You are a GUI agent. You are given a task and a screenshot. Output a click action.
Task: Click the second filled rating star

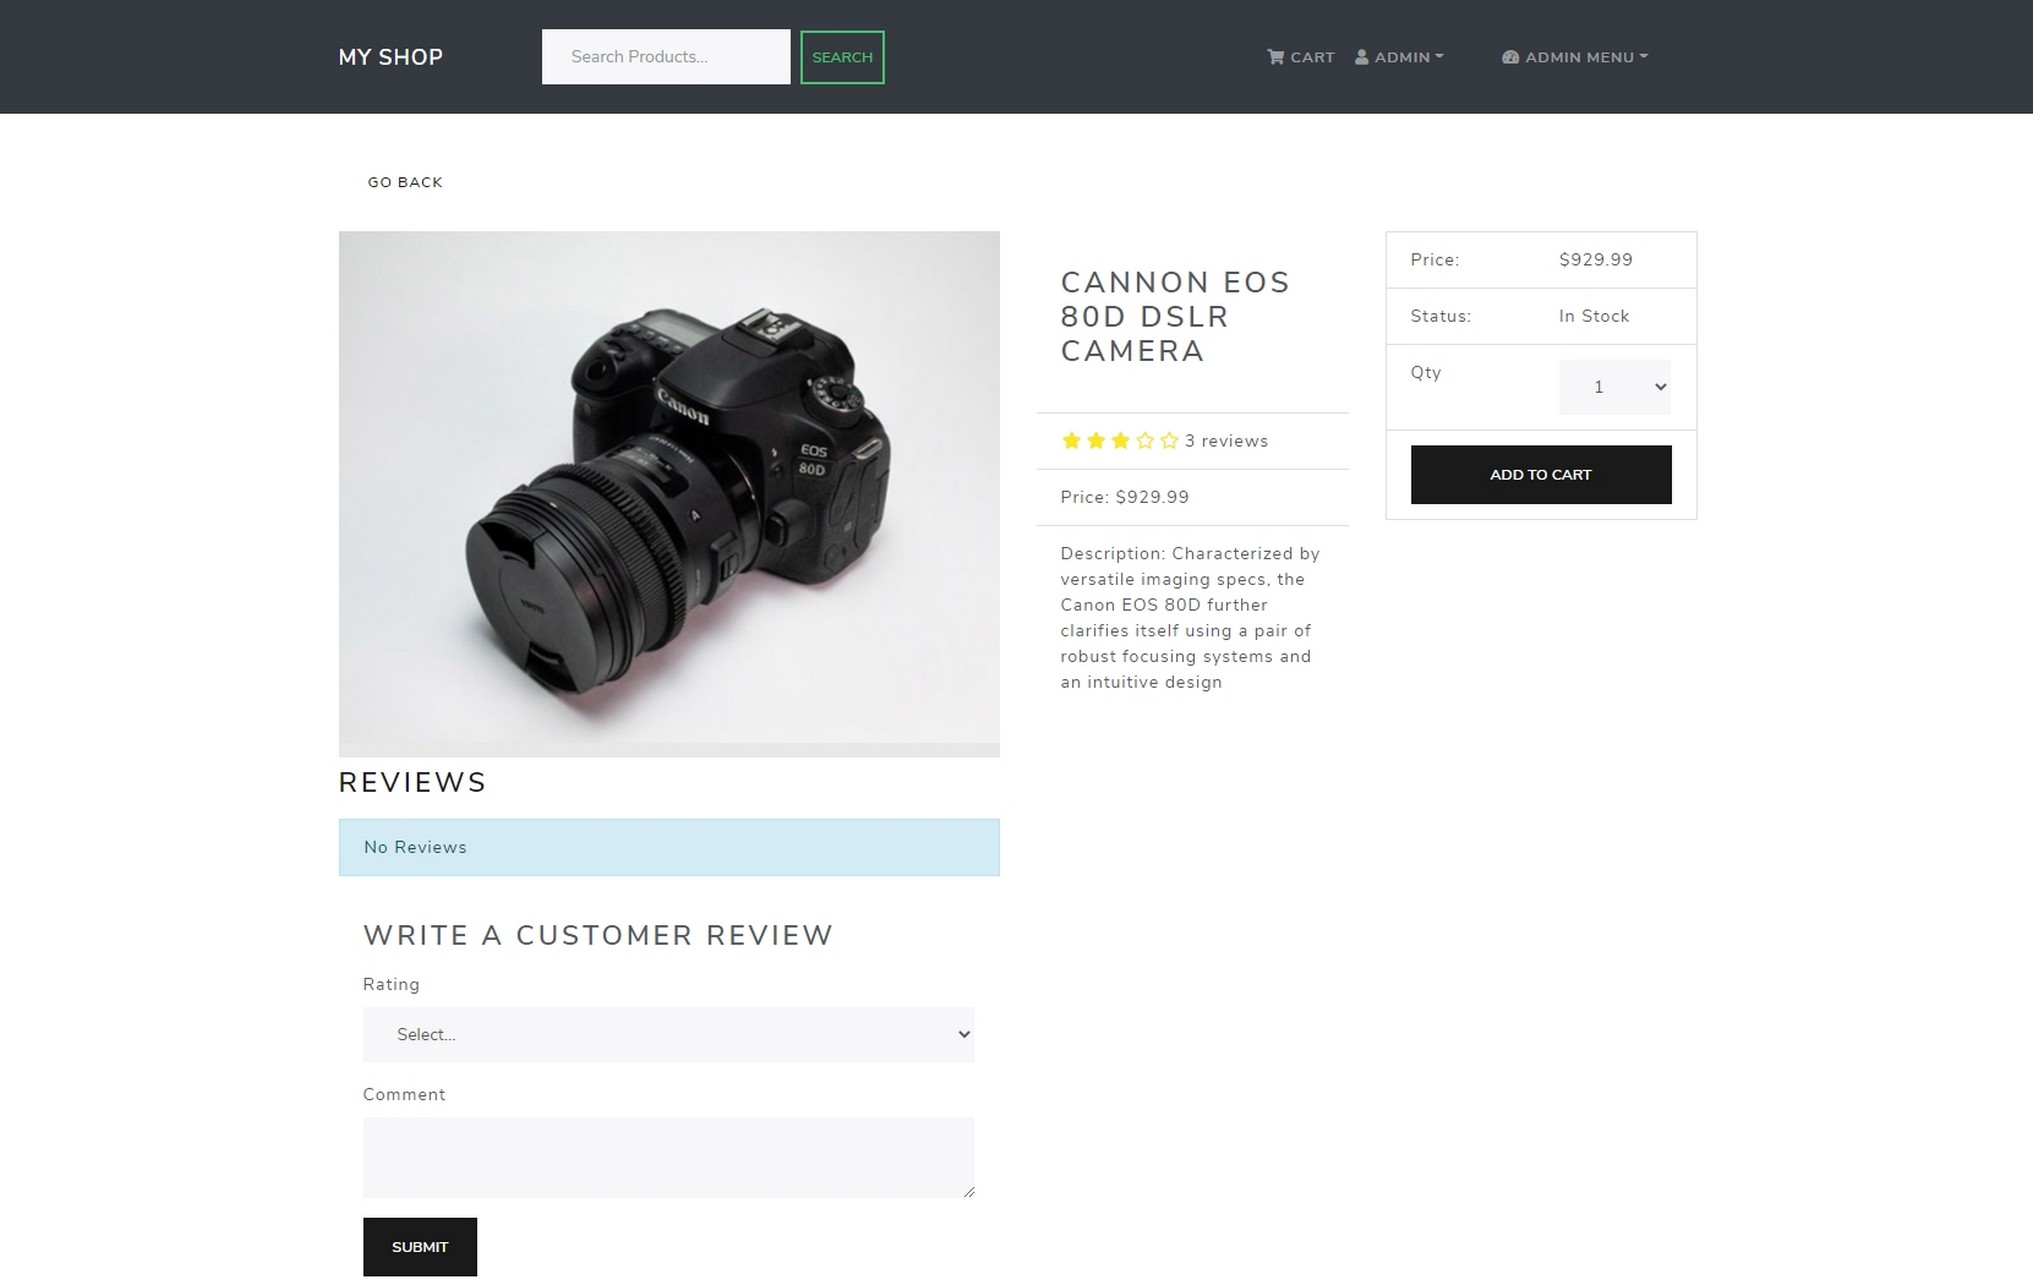pyautogui.click(x=1096, y=441)
